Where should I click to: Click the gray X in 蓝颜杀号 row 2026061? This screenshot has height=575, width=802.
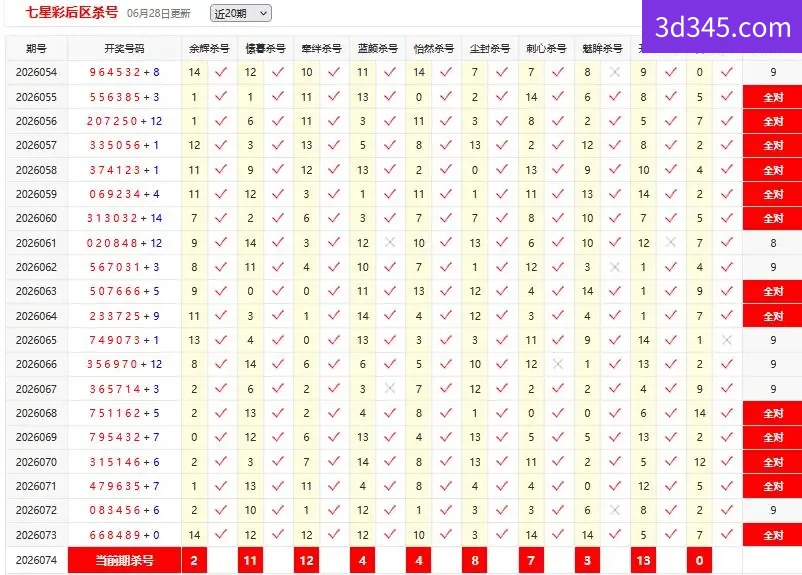point(390,242)
